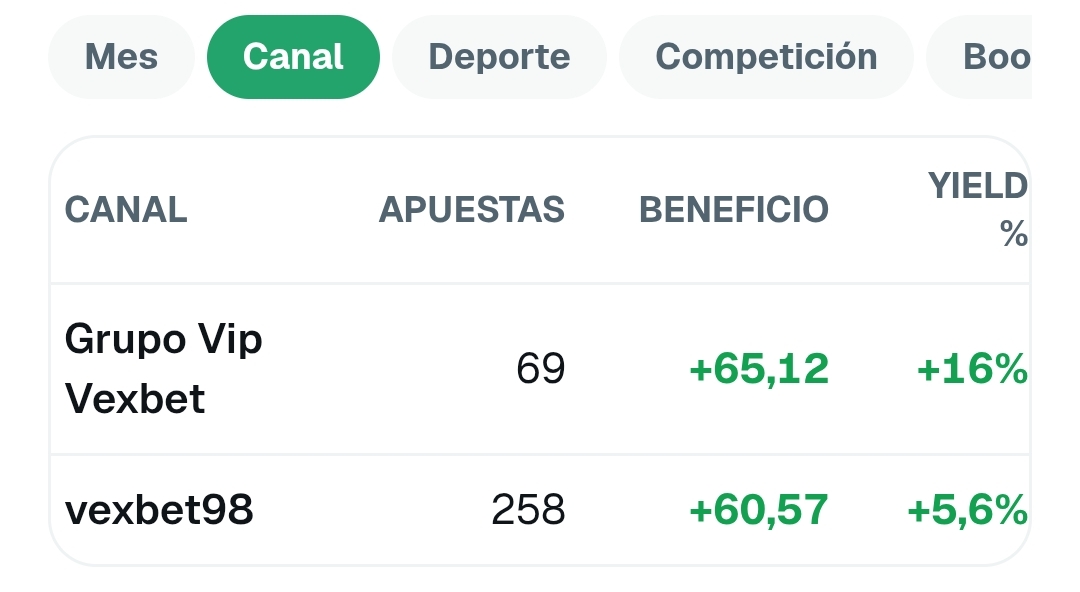Switch to the Competición tab

point(767,57)
